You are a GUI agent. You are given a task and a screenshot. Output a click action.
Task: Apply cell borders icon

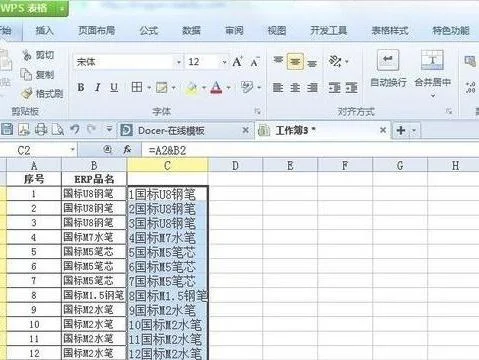pos(137,87)
